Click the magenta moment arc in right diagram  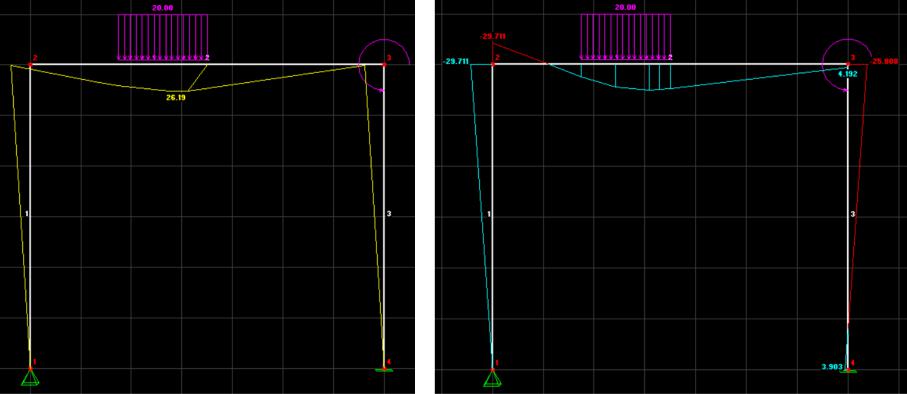click(x=848, y=65)
